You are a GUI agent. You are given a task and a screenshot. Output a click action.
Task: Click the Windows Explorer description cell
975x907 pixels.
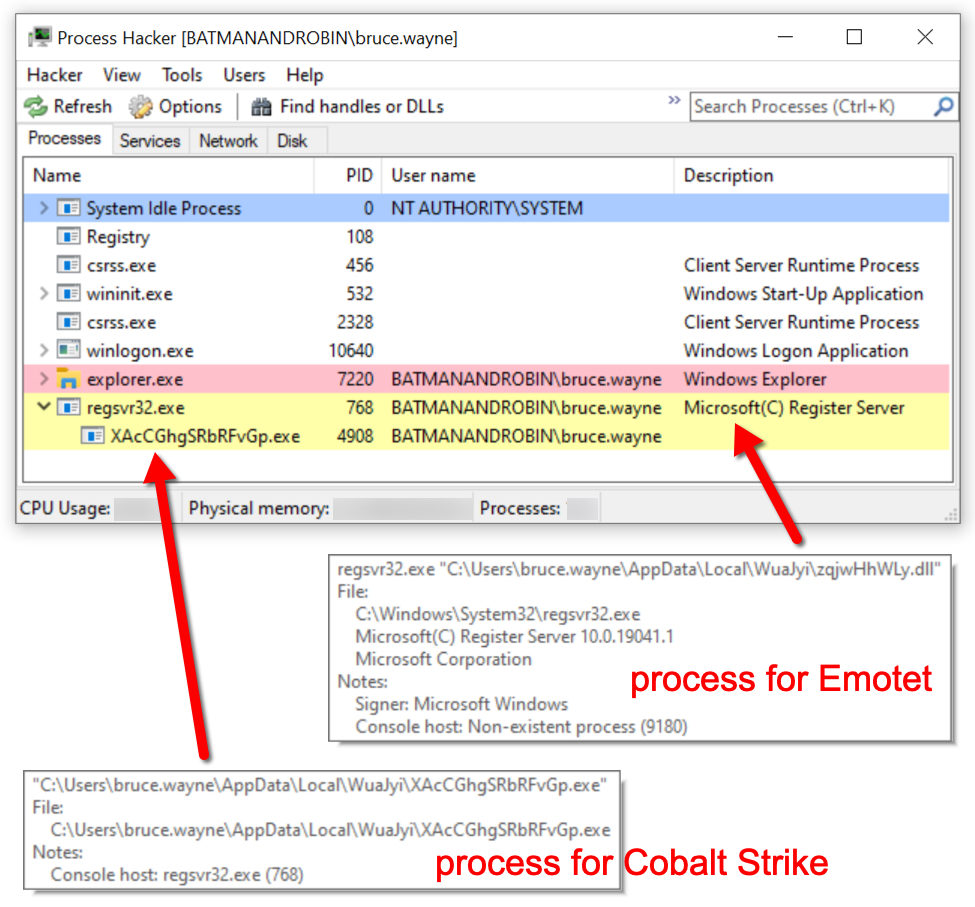pos(755,379)
